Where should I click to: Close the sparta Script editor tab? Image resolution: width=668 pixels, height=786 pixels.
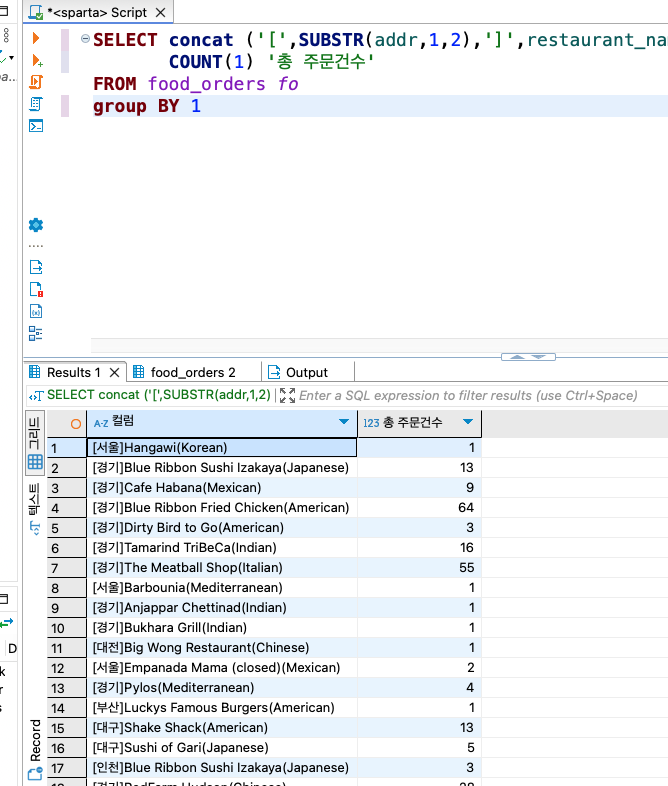(160, 13)
